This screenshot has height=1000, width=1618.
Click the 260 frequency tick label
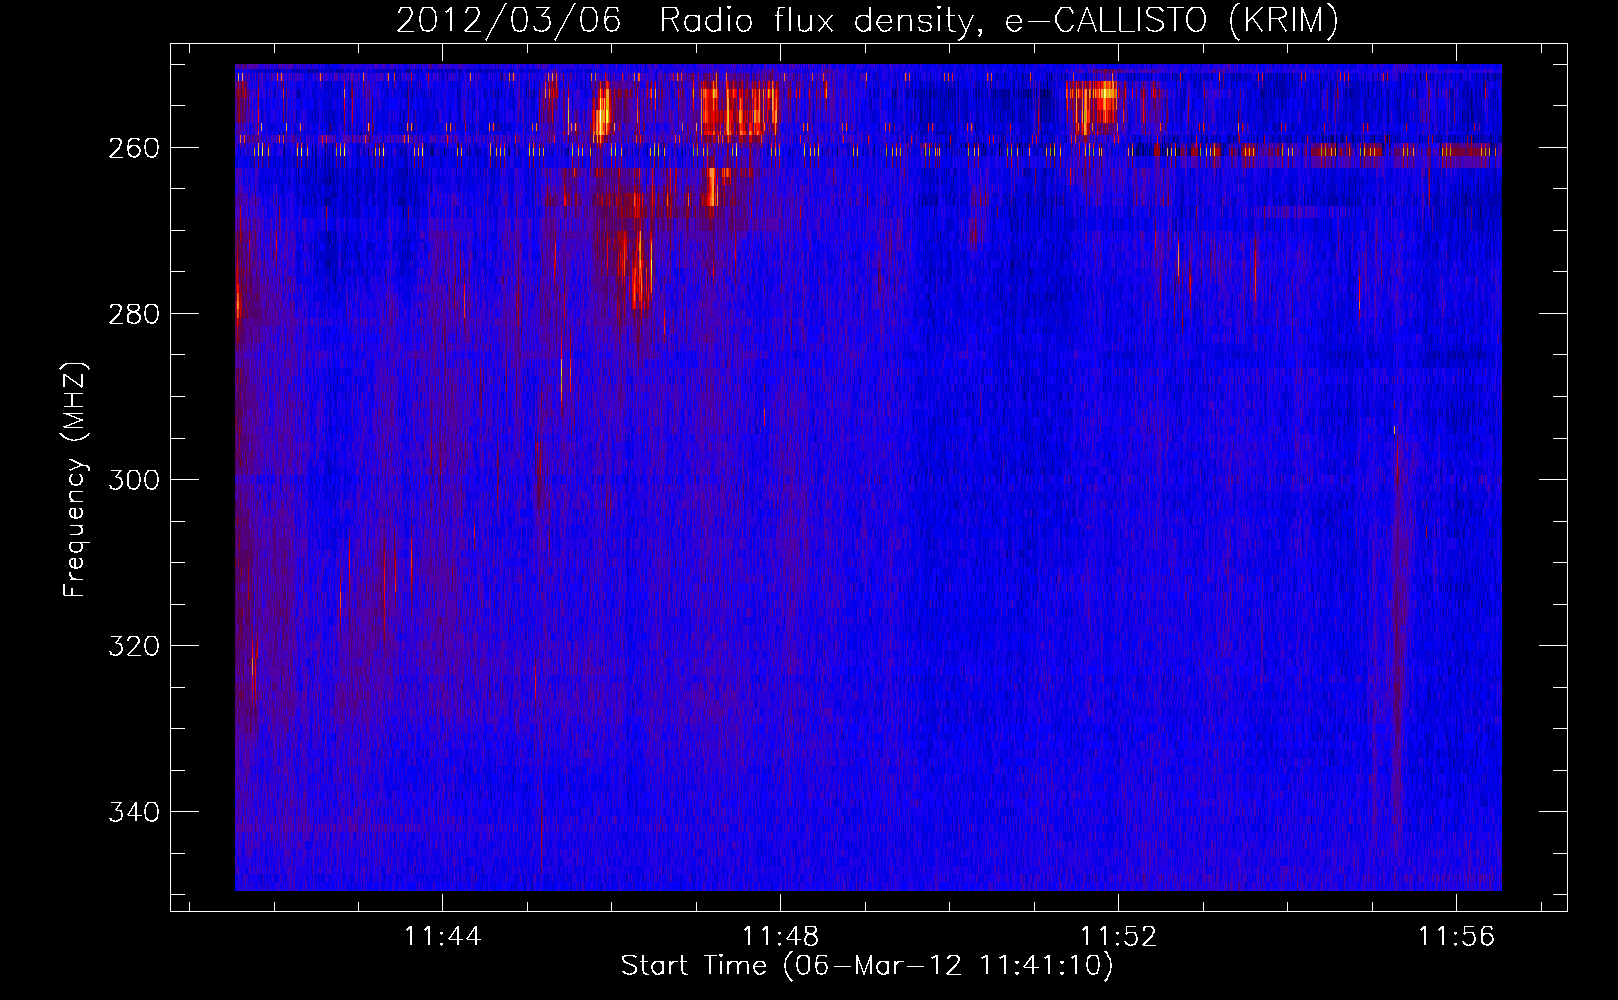133,148
